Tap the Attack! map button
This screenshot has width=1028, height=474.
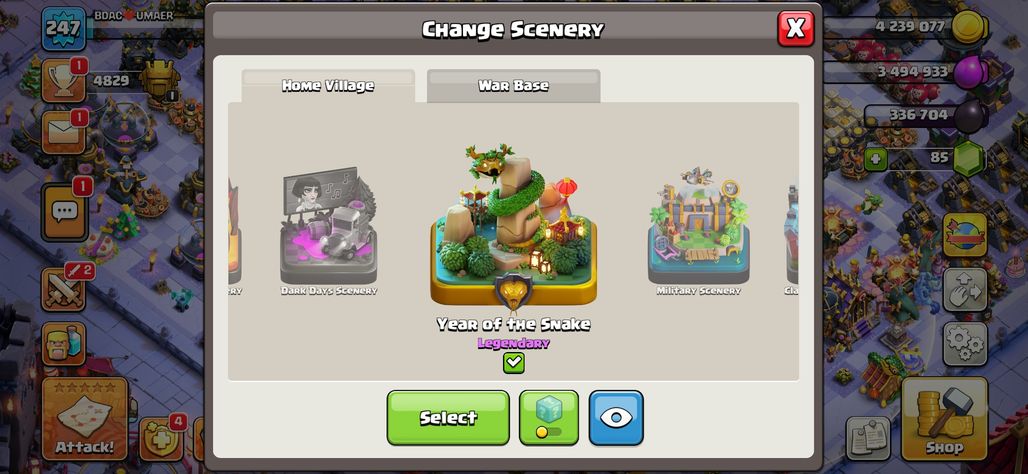[85, 419]
